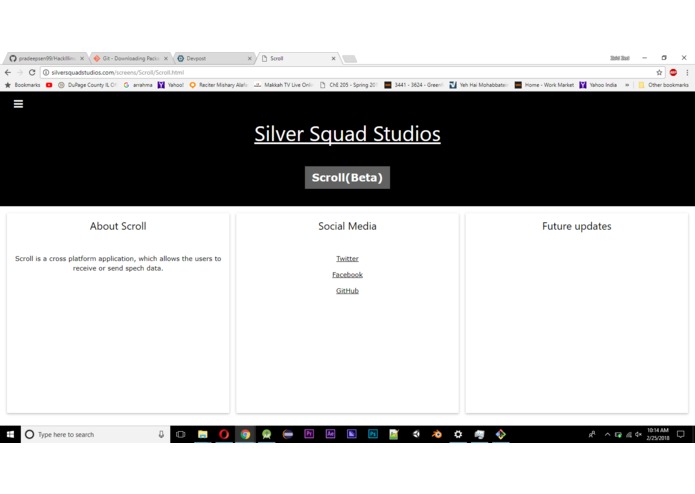The width and height of the screenshot is (695, 494).
Task: Close the Devpost tab
Action: pyautogui.click(x=249, y=58)
